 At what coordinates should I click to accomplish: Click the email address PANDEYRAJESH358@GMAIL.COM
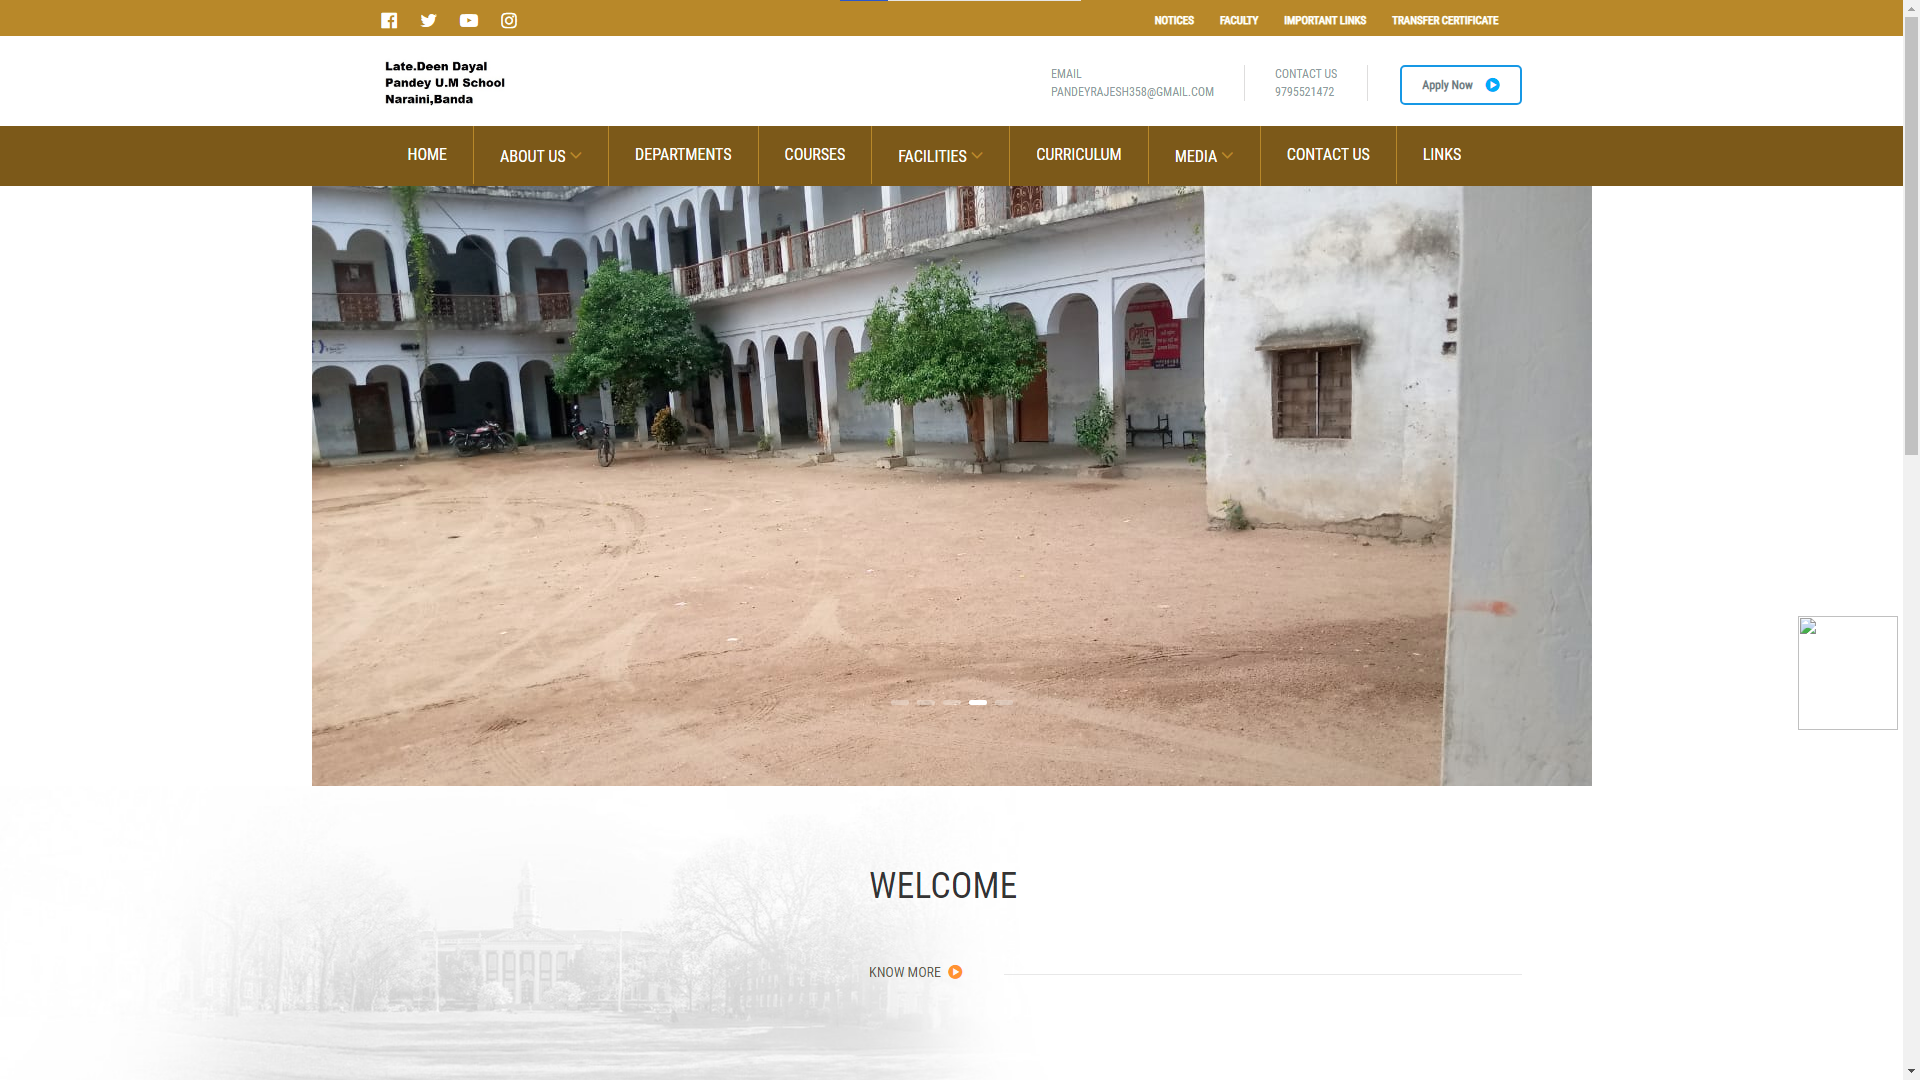coord(1132,92)
